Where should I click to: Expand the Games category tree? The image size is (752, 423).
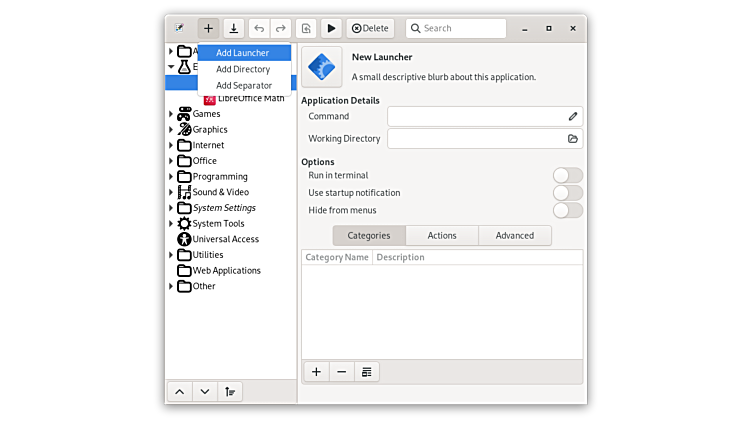click(171, 114)
